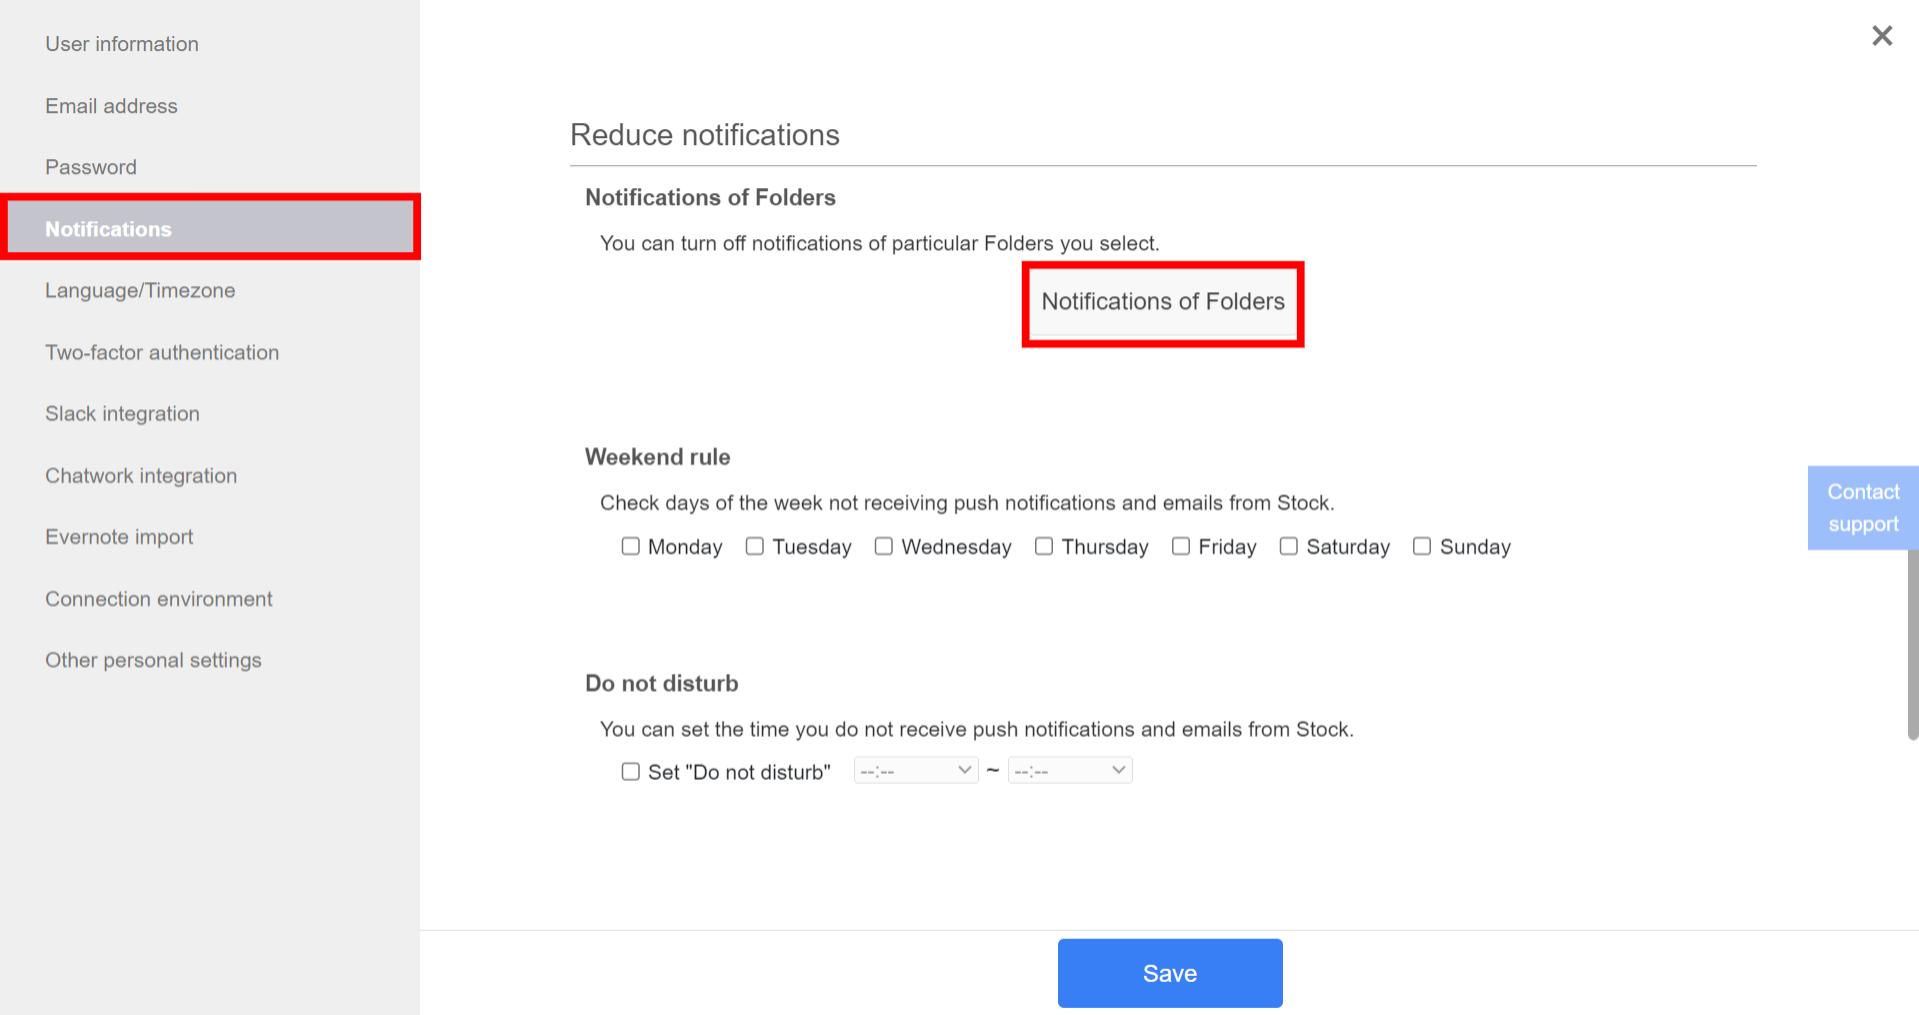The height and width of the screenshot is (1015, 1919).
Task: Open the Email address settings
Action: point(111,105)
